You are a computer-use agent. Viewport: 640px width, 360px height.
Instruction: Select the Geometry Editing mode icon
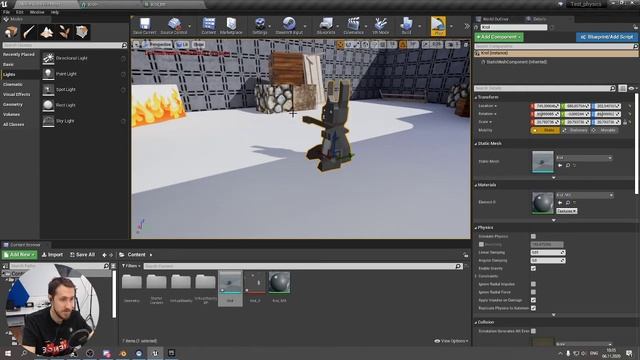82,32
